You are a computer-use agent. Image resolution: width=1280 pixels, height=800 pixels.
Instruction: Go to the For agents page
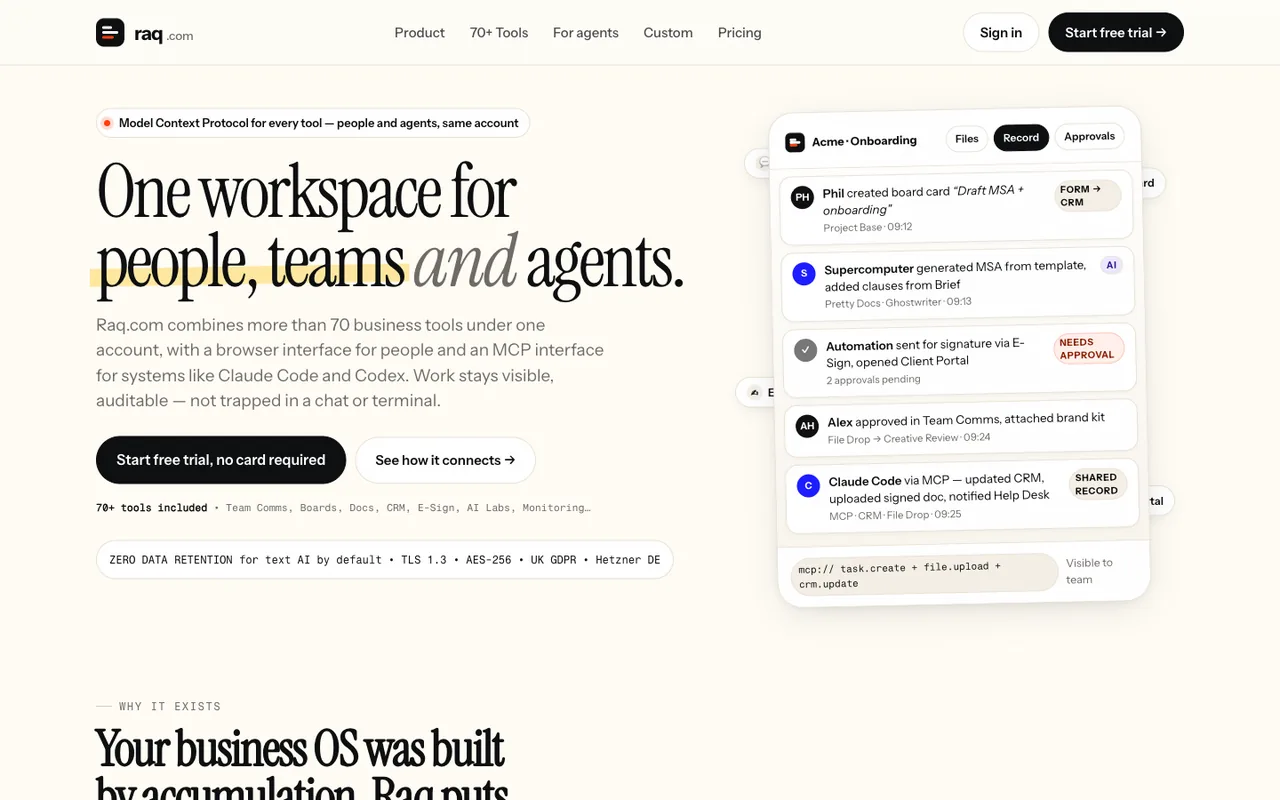click(586, 33)
